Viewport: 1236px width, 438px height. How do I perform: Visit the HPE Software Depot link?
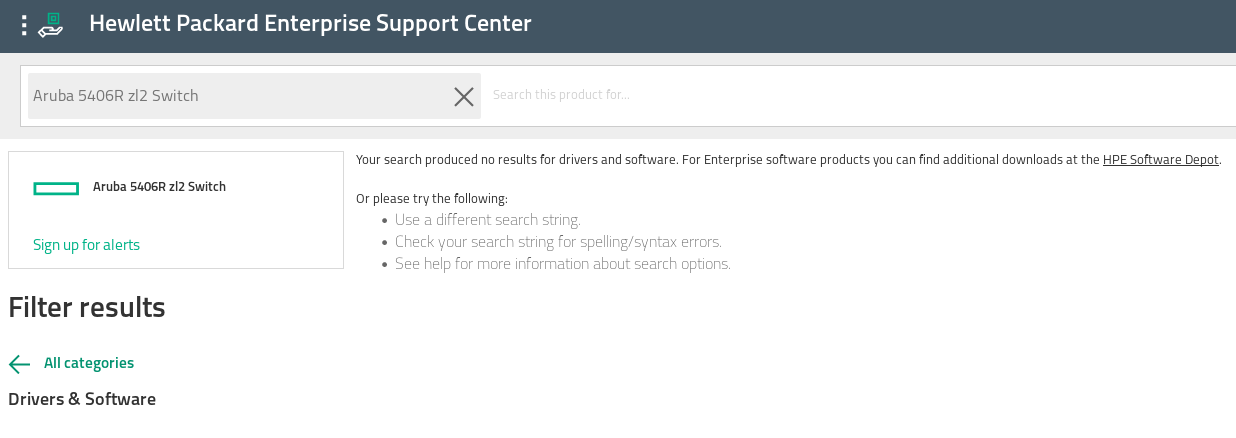point(1160,160)
